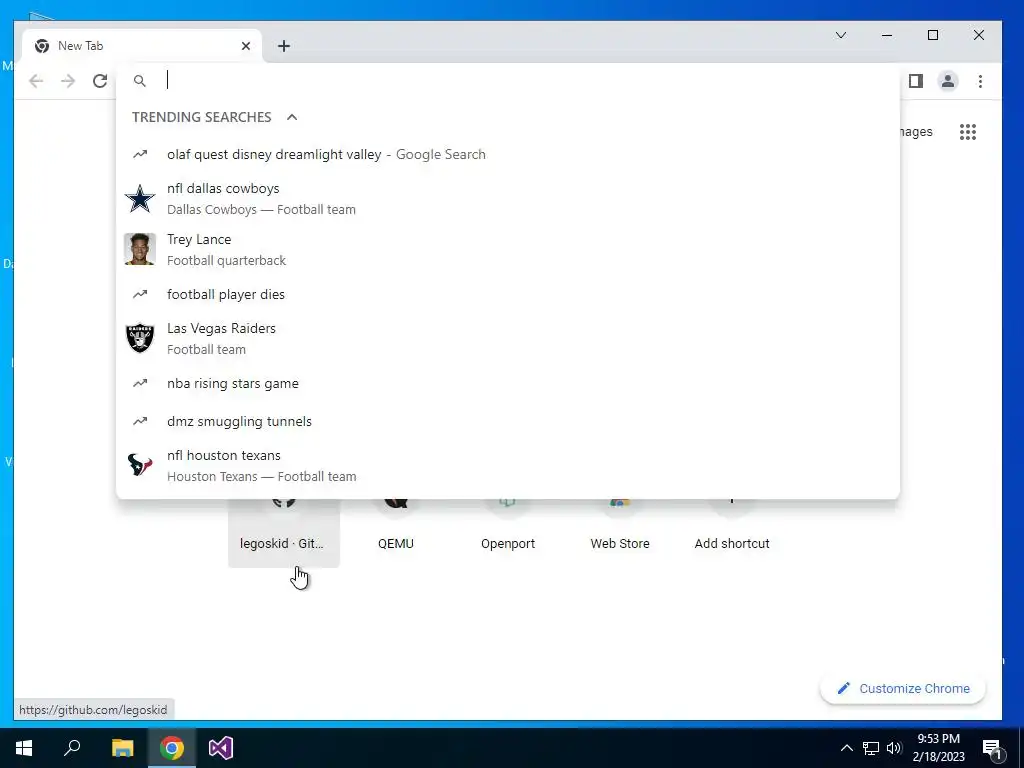Click Add shortcut tile
This screenshot has height=768, width=1024.
point(732,532)
